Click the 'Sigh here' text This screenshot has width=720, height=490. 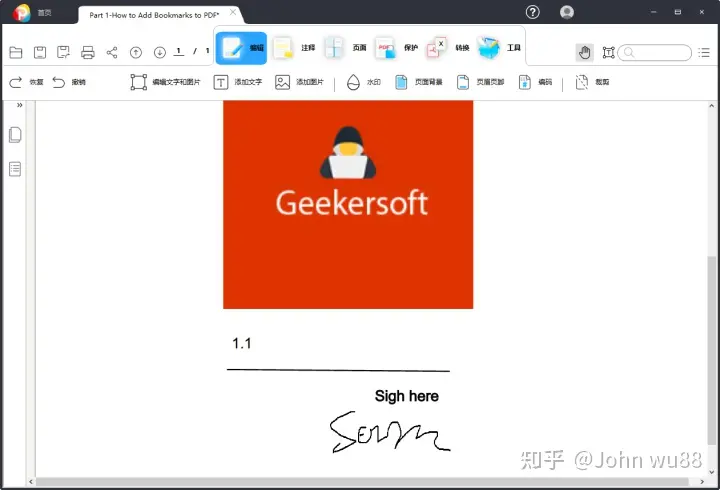(406, 396)
